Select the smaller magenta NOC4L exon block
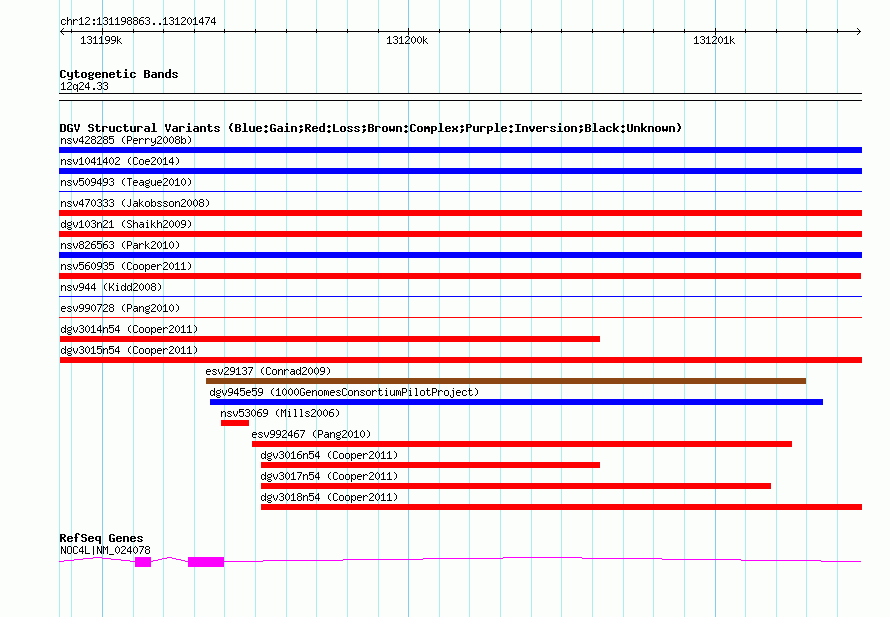The width and height of the screenshot is (890, 617). [143, 562]
